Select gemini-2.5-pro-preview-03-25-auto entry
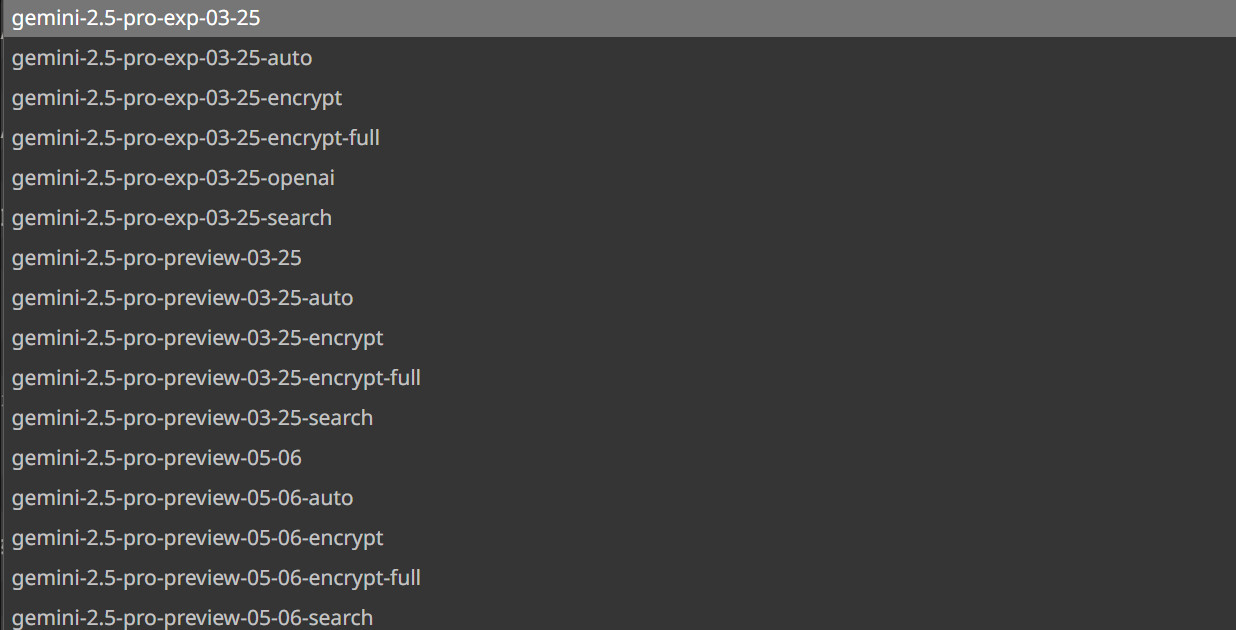This screenshot has width=1236, height=630. pyautogui.click(x=182, y=298)
